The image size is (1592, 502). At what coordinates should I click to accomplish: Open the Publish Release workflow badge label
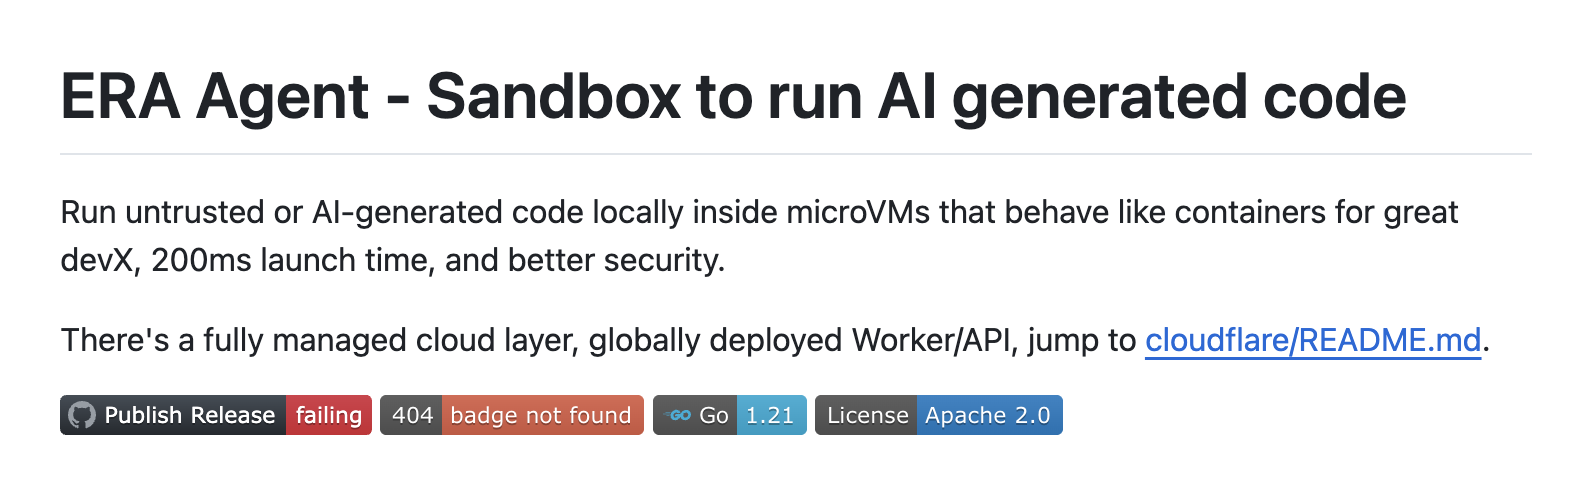point(189,415)
